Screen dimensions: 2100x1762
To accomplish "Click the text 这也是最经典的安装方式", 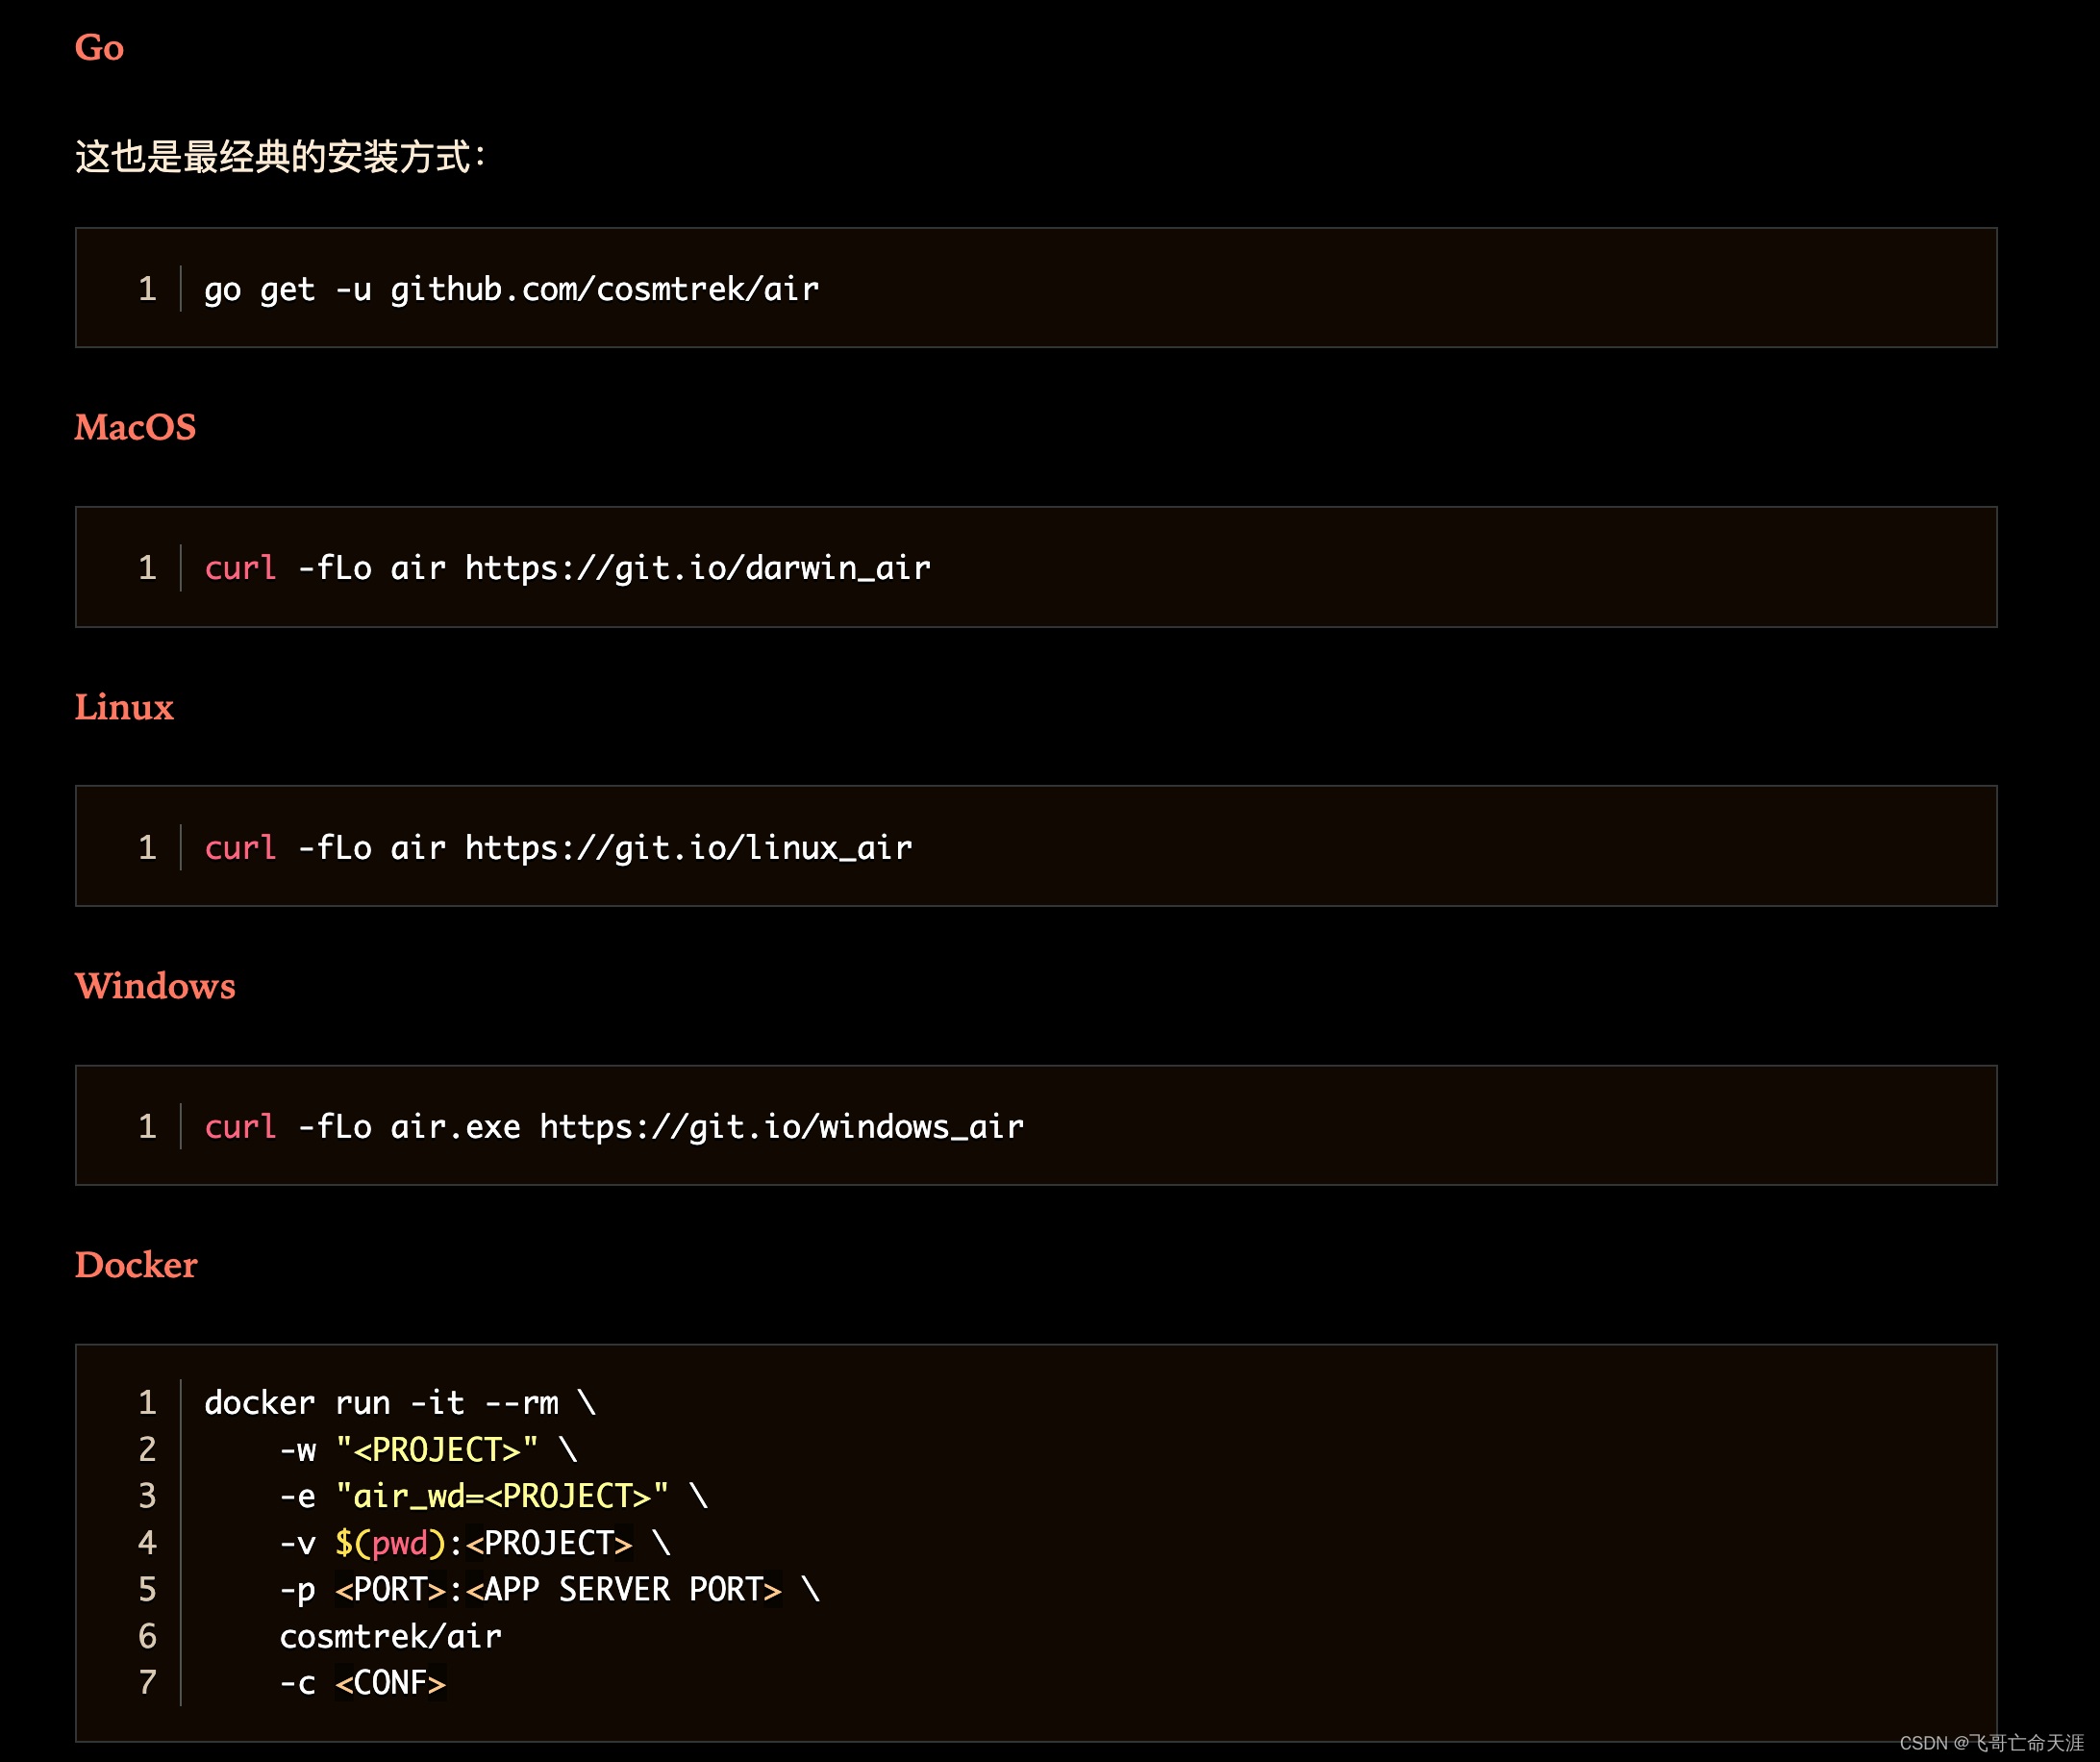I will (280, 156).
